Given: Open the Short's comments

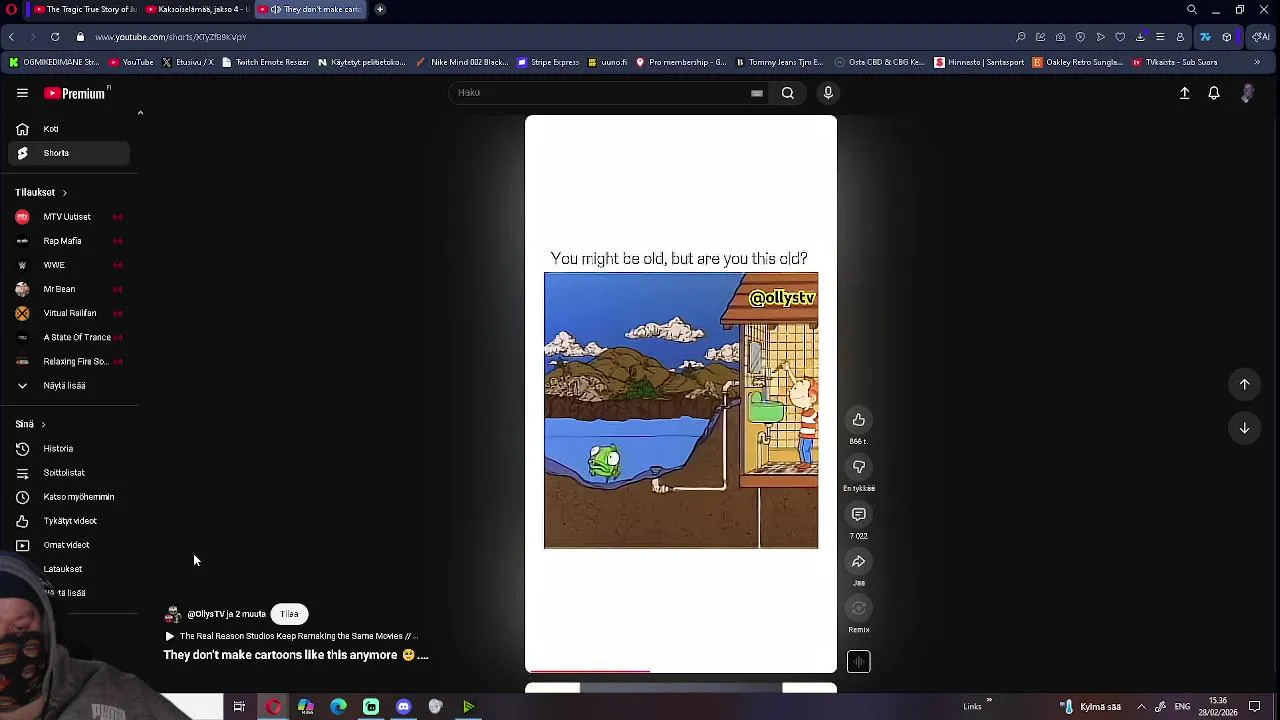Looking at the screenshot, I should [x=859, y=514].
